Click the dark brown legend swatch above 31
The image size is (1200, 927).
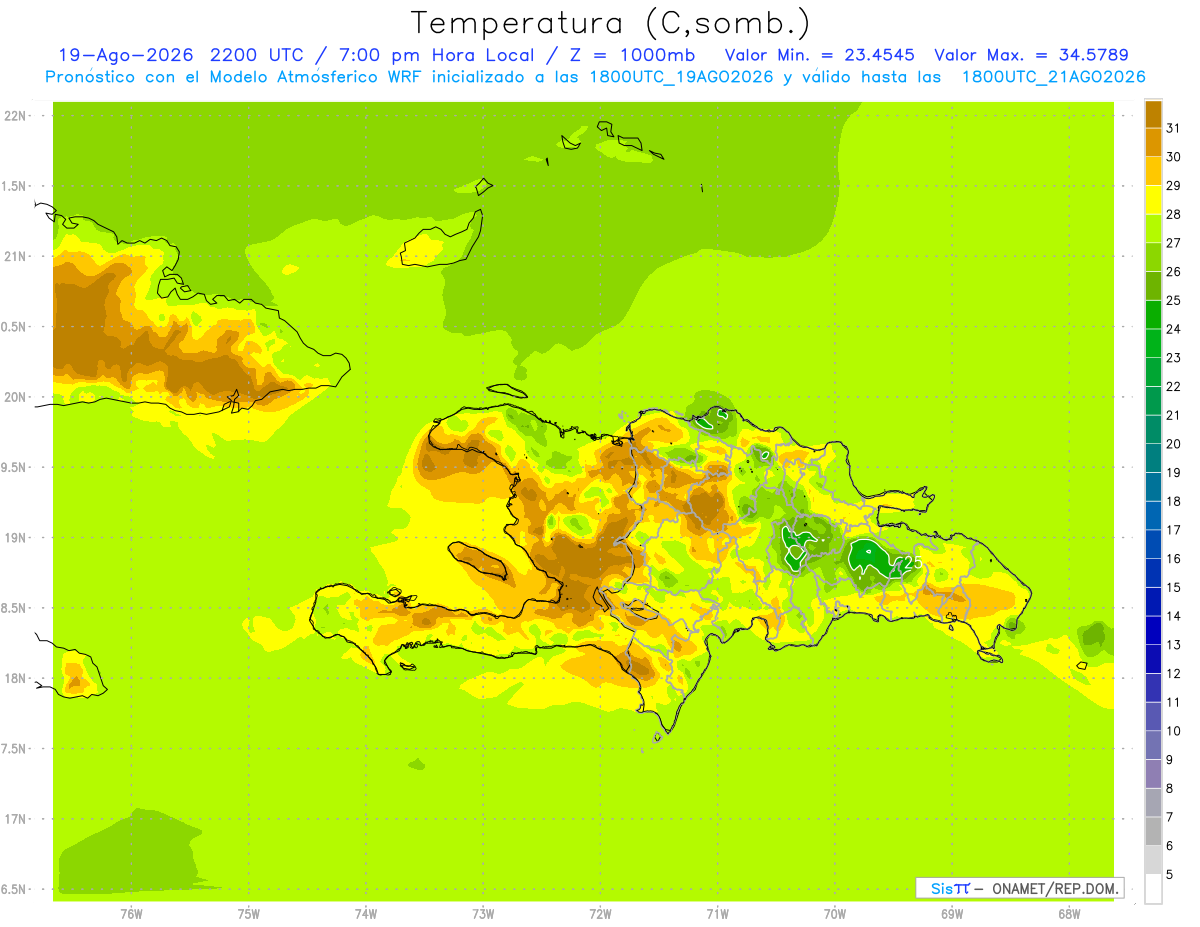(x=1153, y=114)
